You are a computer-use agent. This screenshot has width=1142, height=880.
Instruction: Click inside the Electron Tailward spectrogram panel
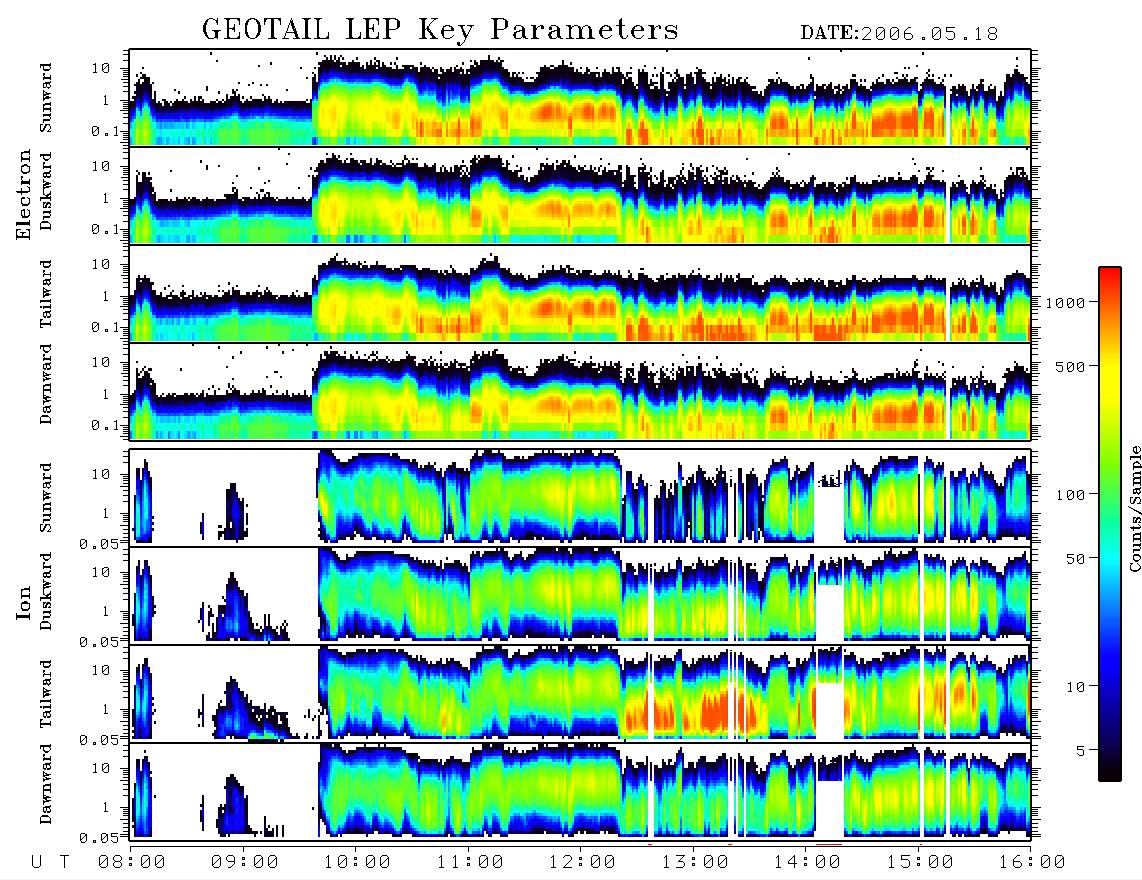click(580, 294)
